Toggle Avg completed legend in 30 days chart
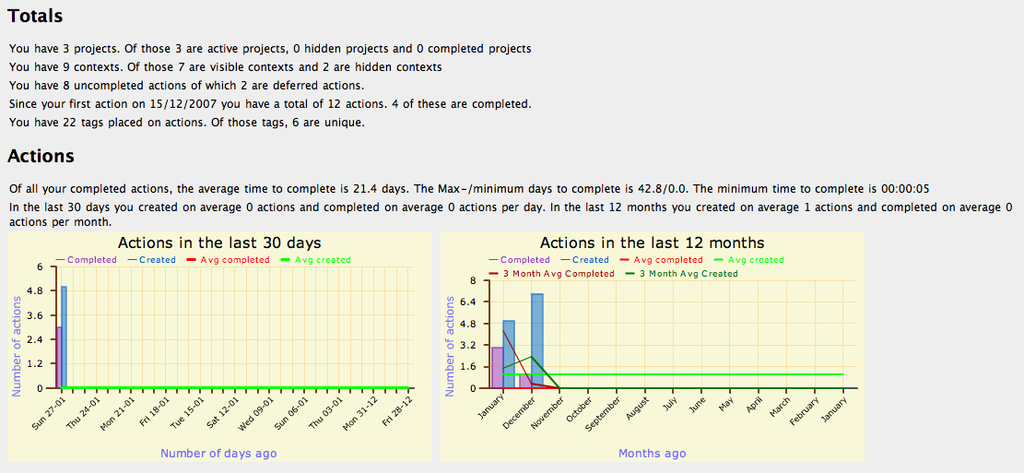Viewport: 1024px width, 473px height. point(234,260)
